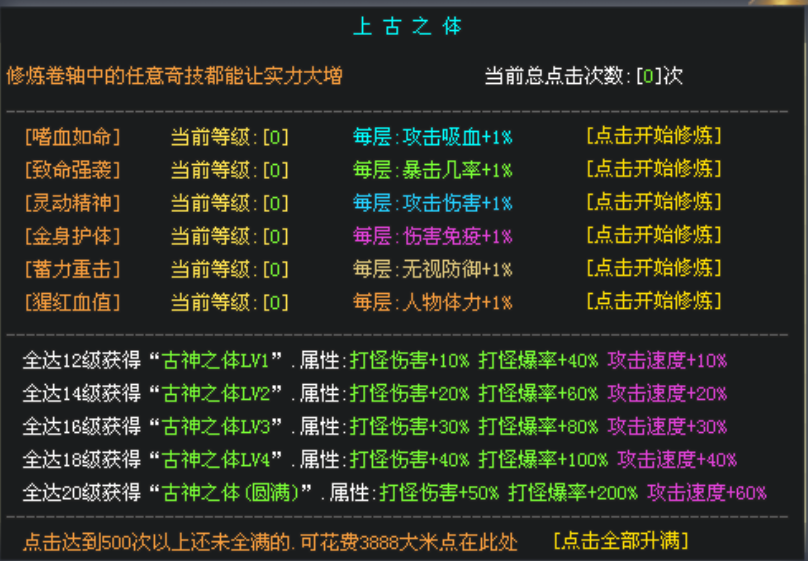Click 攻击速度+60% attribute text
The width and height of the screenshot is (808, 561).
pyautogui.click(x=707, y=492)
